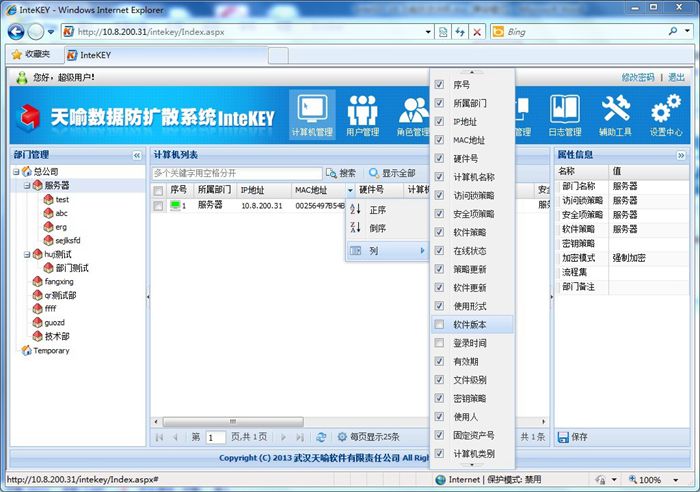Toggle the select-all checkbox in grid header

click(x=158, y=191)
